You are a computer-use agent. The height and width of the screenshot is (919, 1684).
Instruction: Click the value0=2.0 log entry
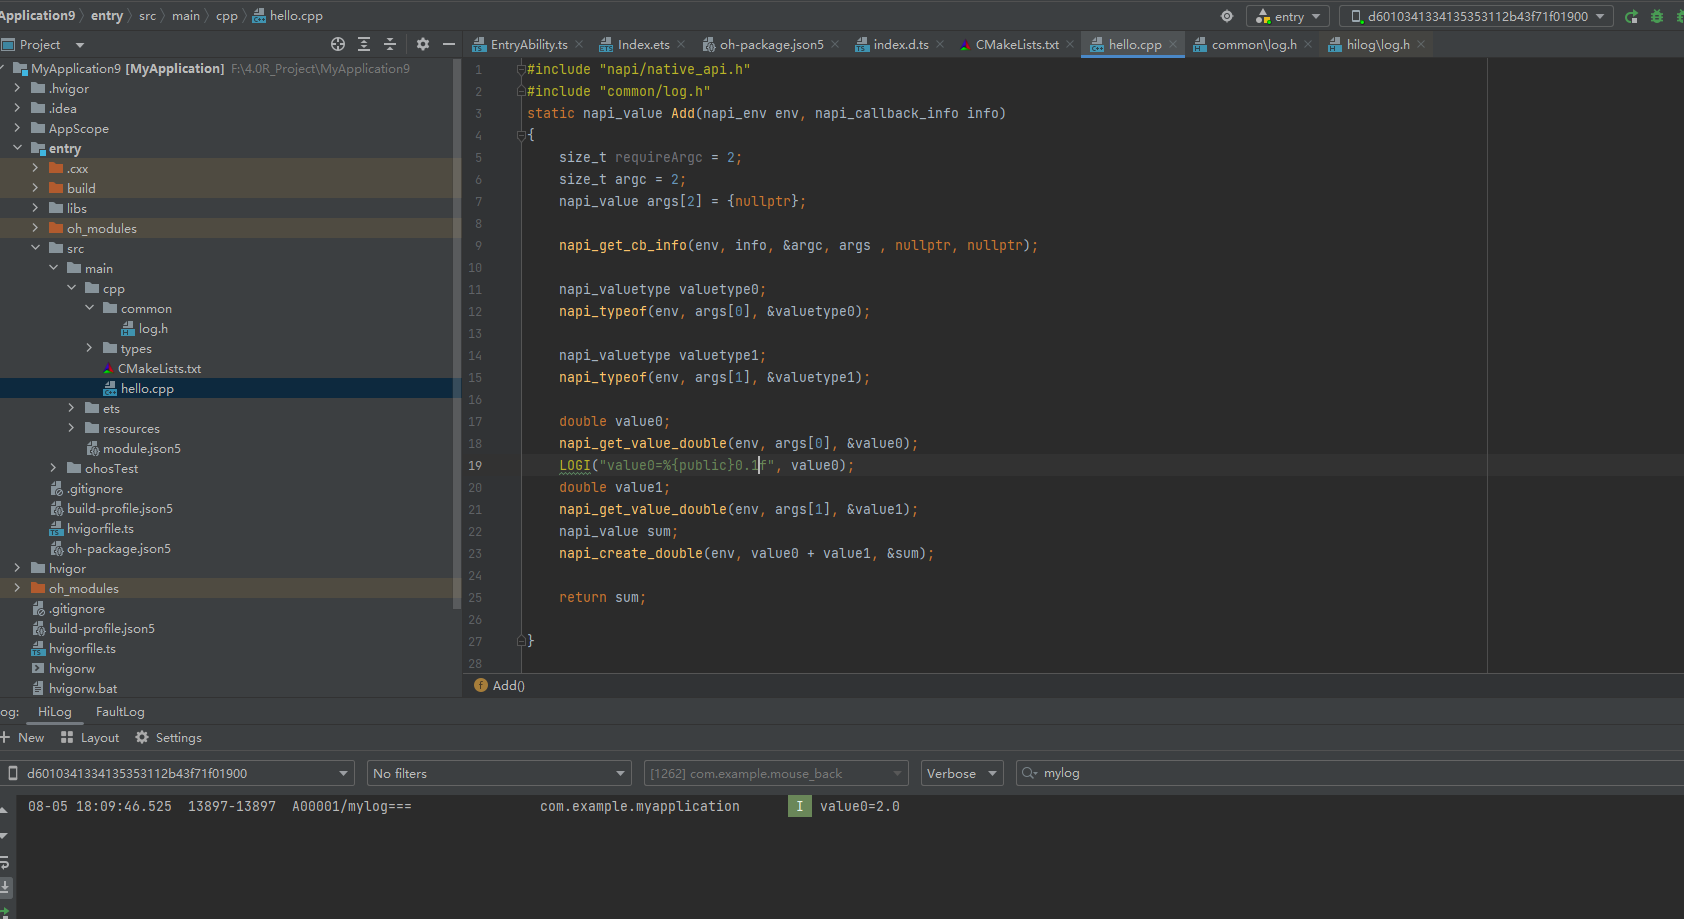(x=859, y=806)
